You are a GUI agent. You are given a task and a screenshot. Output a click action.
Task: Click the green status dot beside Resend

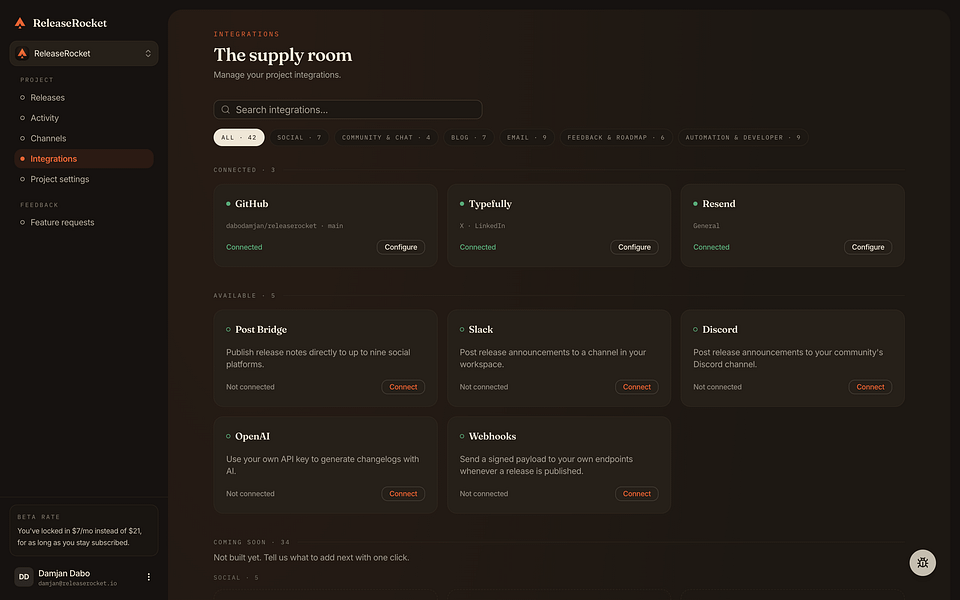(x=696, y=204)
